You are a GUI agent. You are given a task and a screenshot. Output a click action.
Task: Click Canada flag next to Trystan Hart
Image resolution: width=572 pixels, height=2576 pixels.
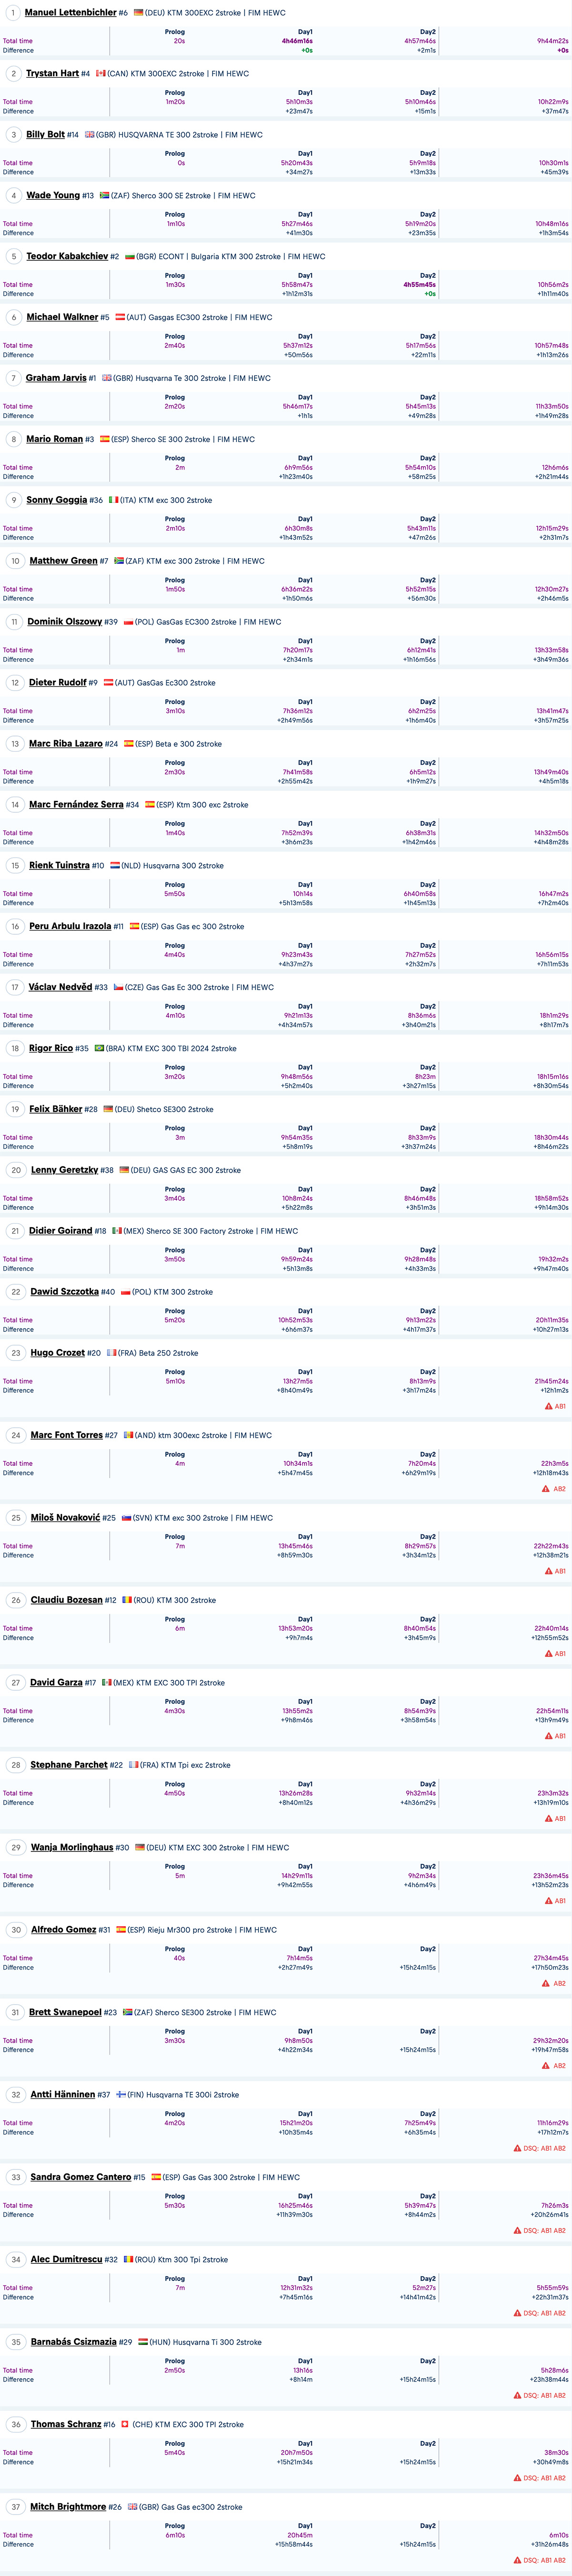click(x=100, y=74)
